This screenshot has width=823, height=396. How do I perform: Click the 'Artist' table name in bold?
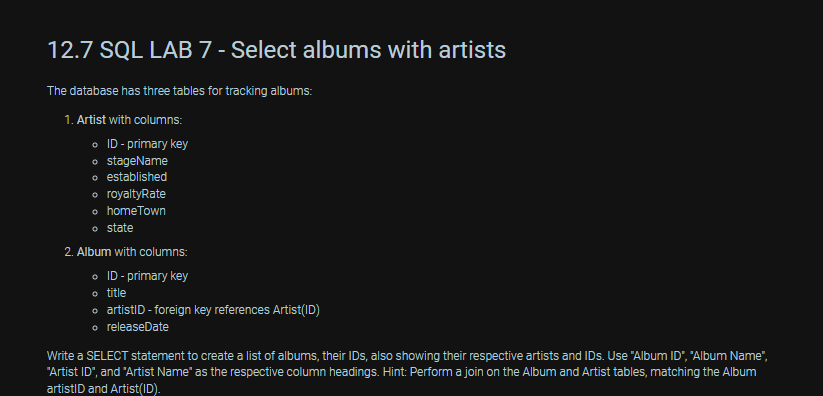(91, 120)
